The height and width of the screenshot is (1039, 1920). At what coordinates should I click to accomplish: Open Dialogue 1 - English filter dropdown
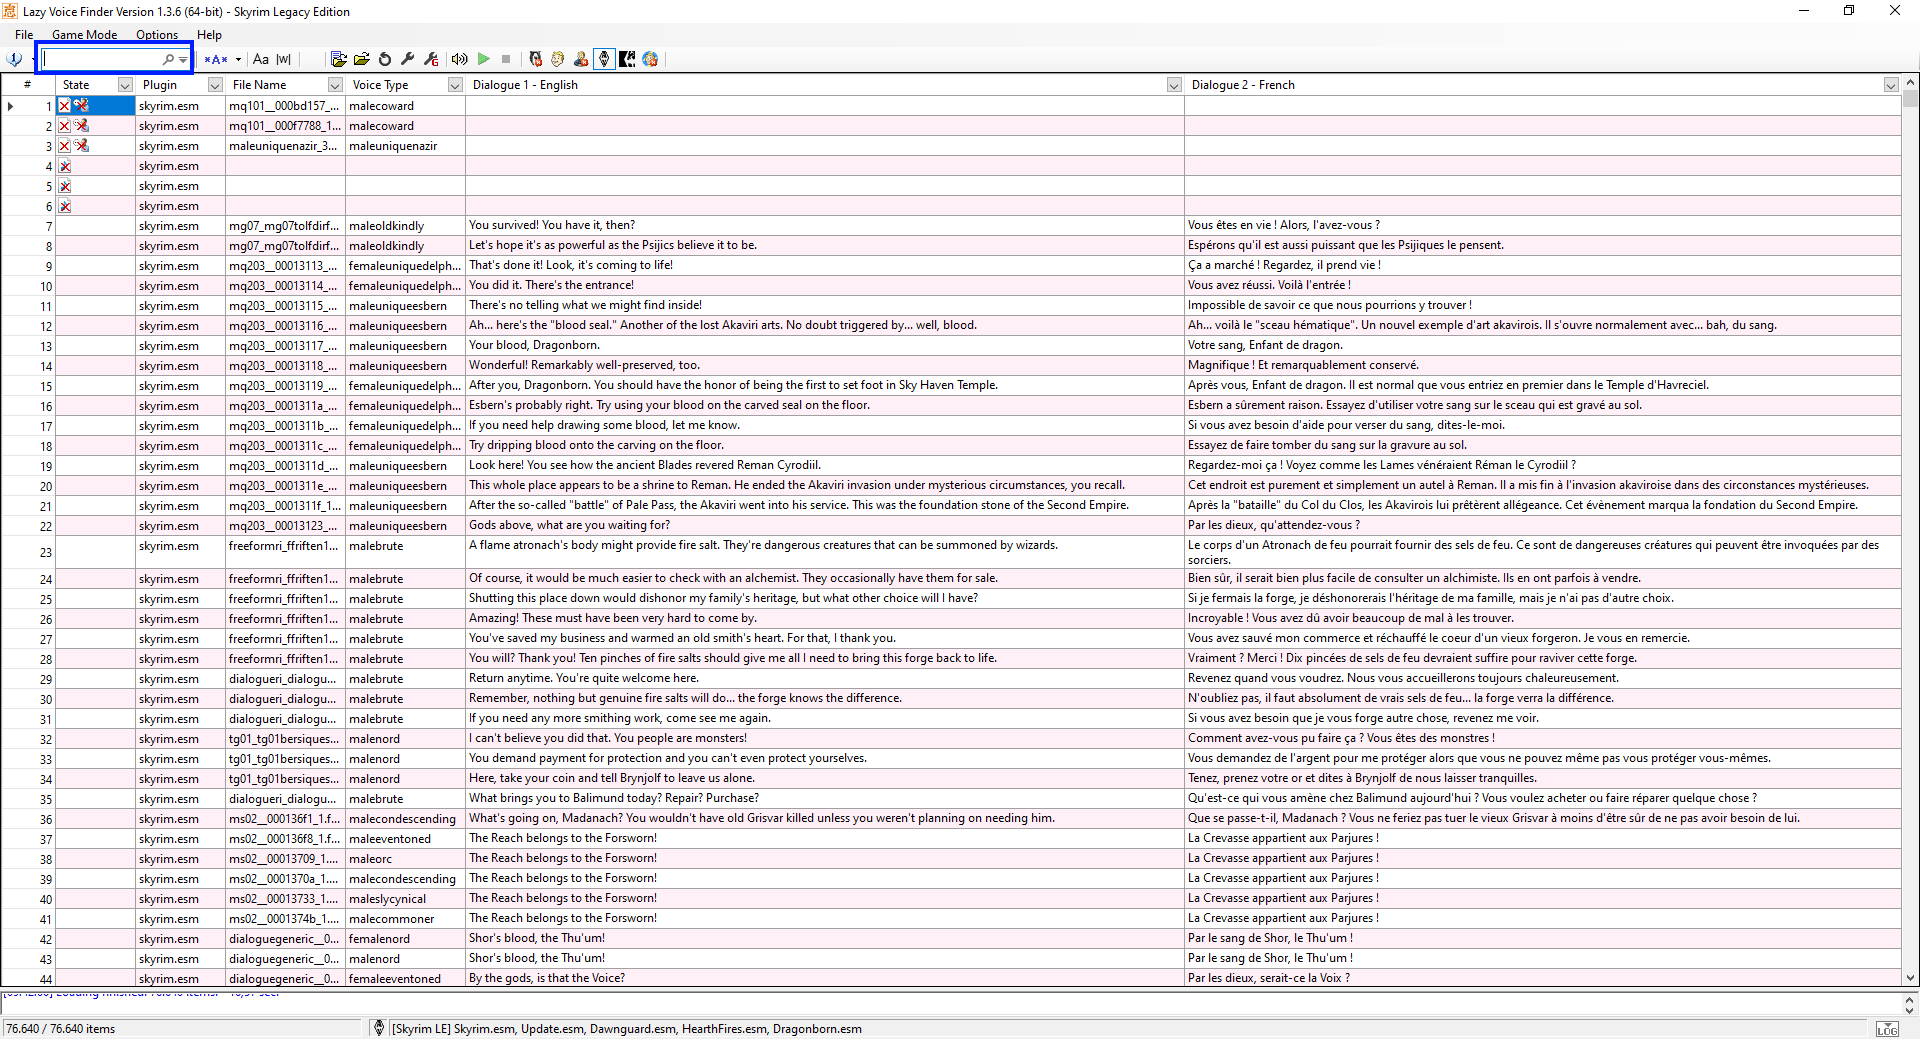1174,85
